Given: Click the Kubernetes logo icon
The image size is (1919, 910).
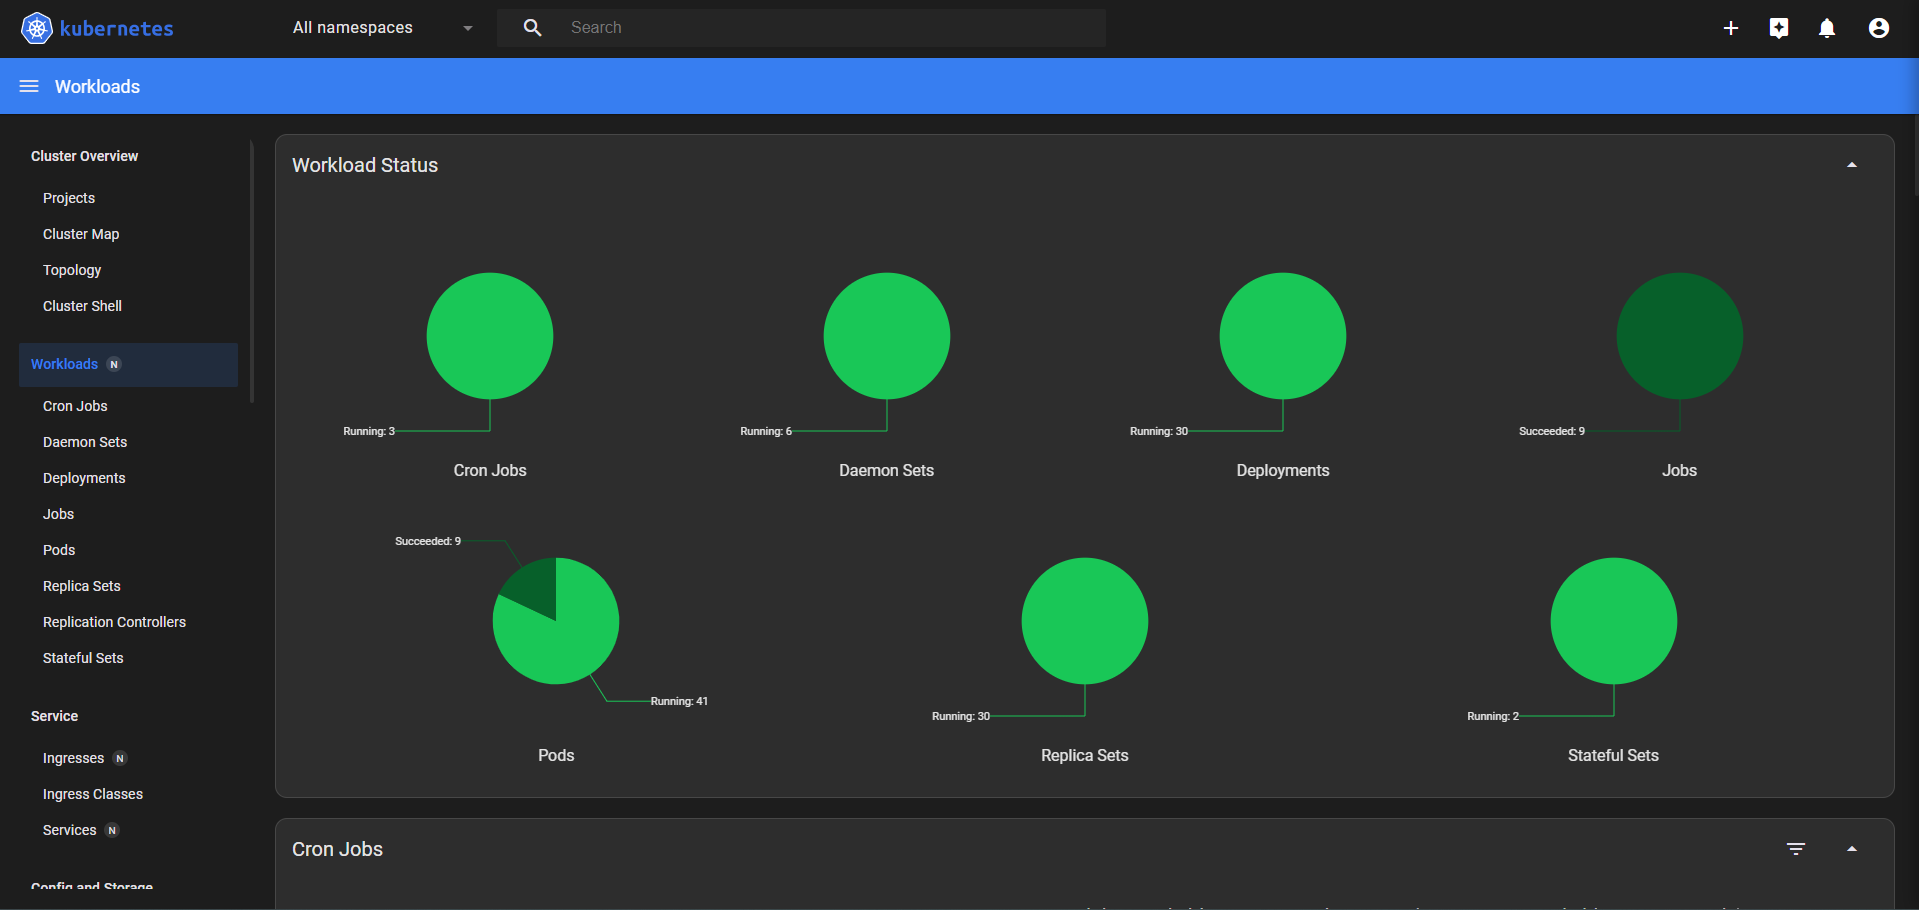Looking at the screenshot, I should [x=37, y=28].
